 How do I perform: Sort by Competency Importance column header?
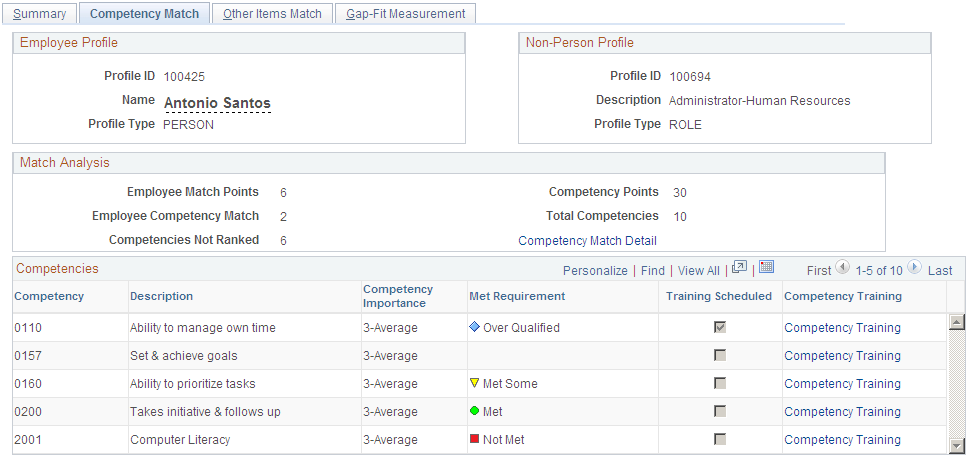pyautogui.click(x=398, y=296)
